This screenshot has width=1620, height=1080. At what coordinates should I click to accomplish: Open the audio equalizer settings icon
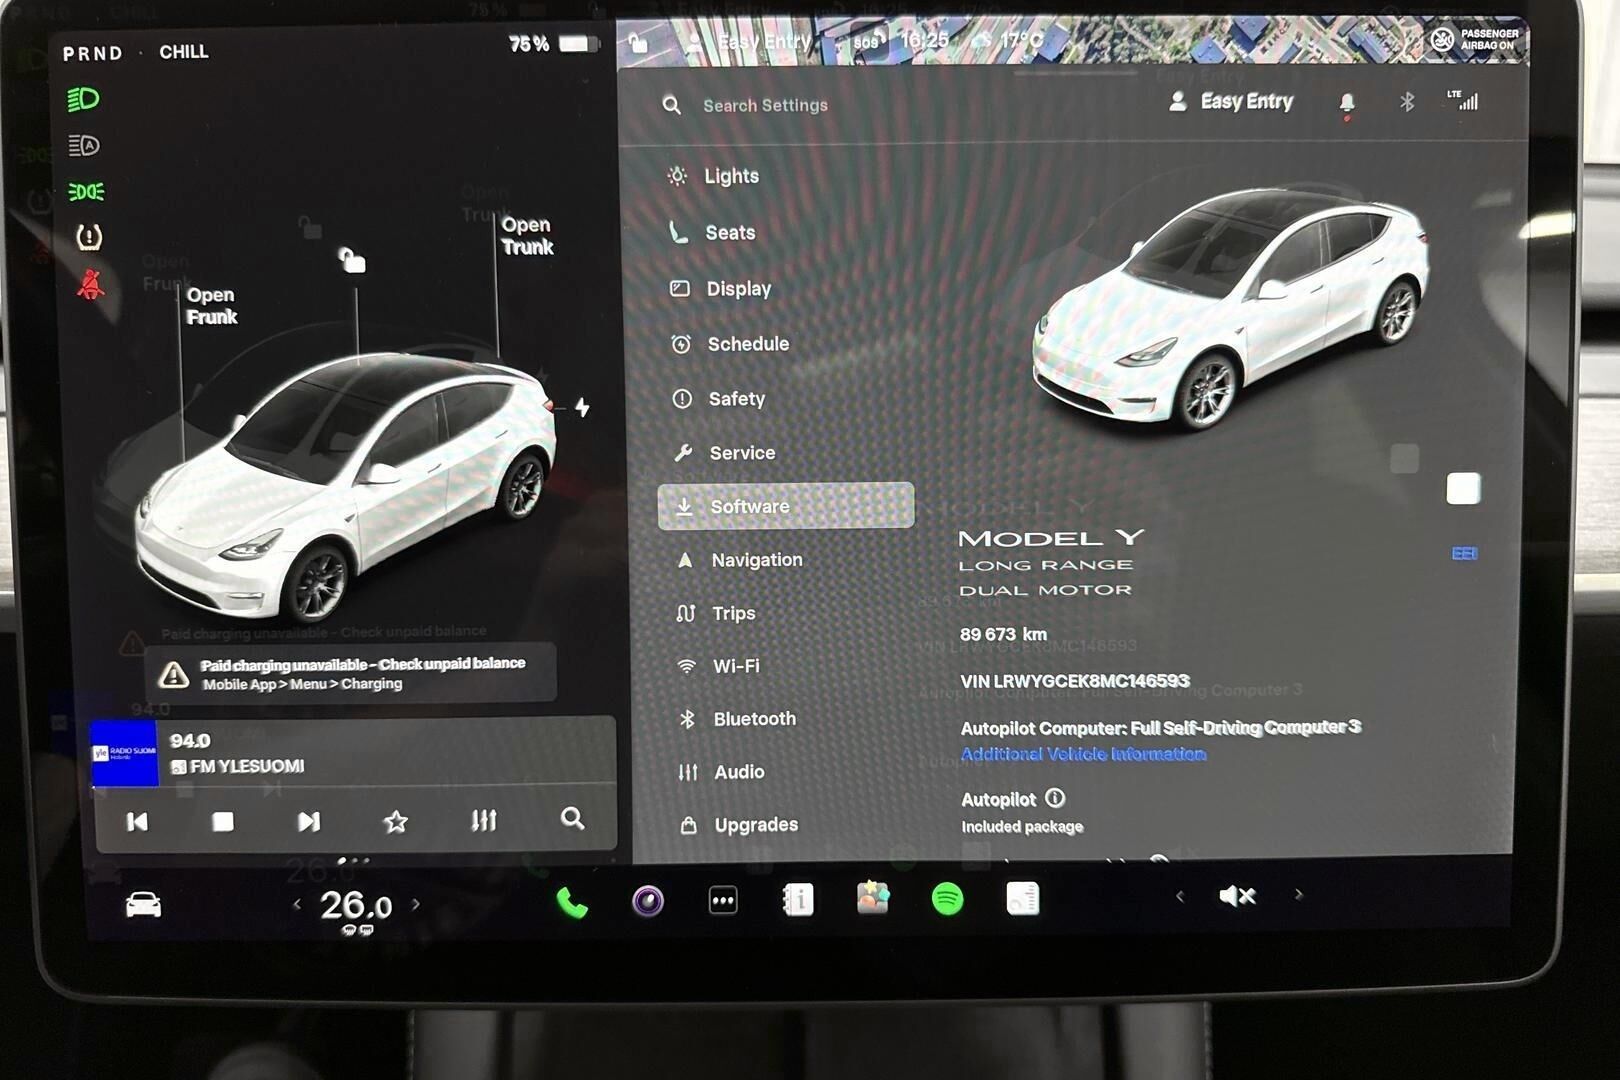point(484,821)
